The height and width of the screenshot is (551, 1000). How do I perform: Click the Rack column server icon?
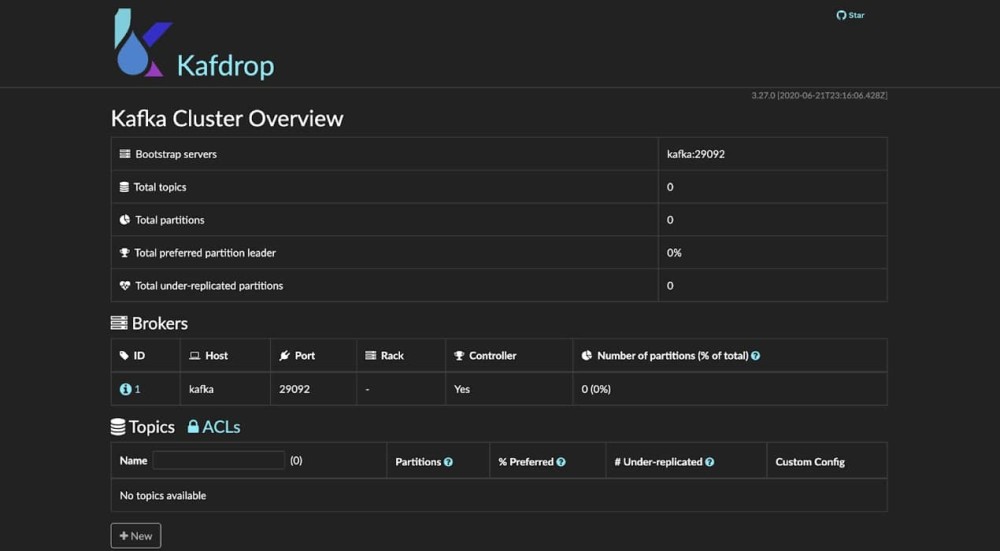tap(371, 355)
